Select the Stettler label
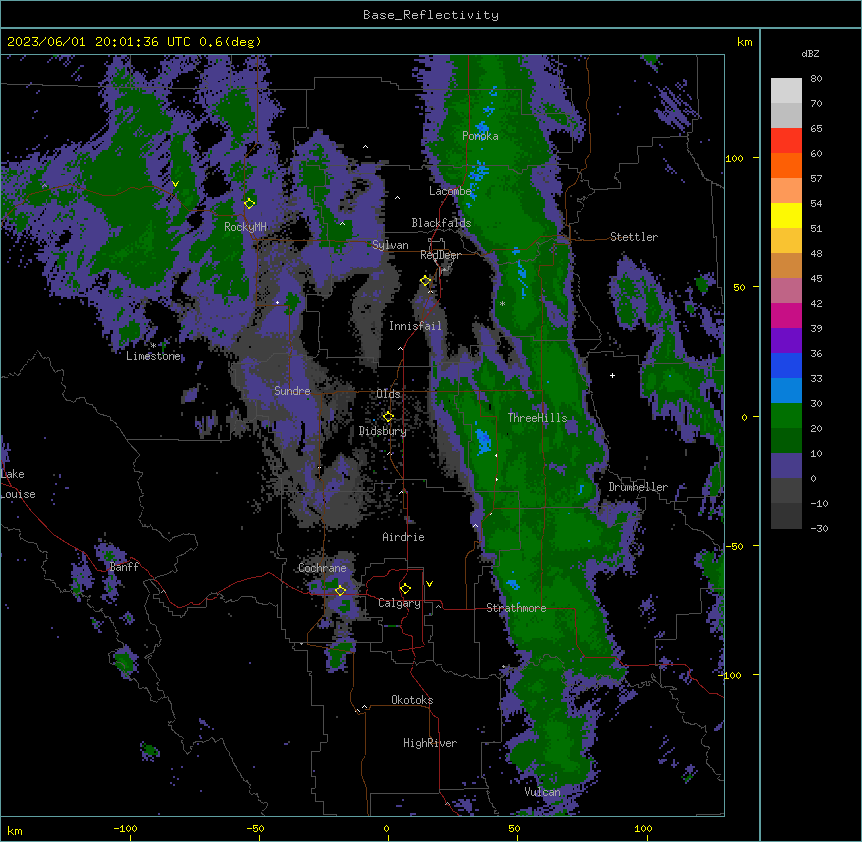 click(634, 237)
